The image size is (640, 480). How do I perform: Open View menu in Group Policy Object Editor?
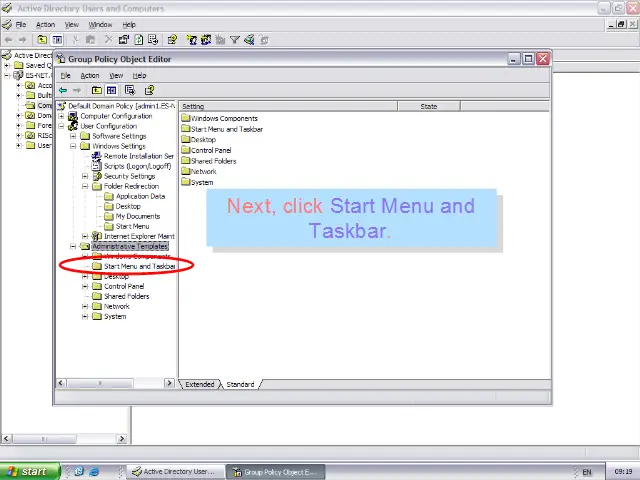pyautogui.click(x=116, y=76)
